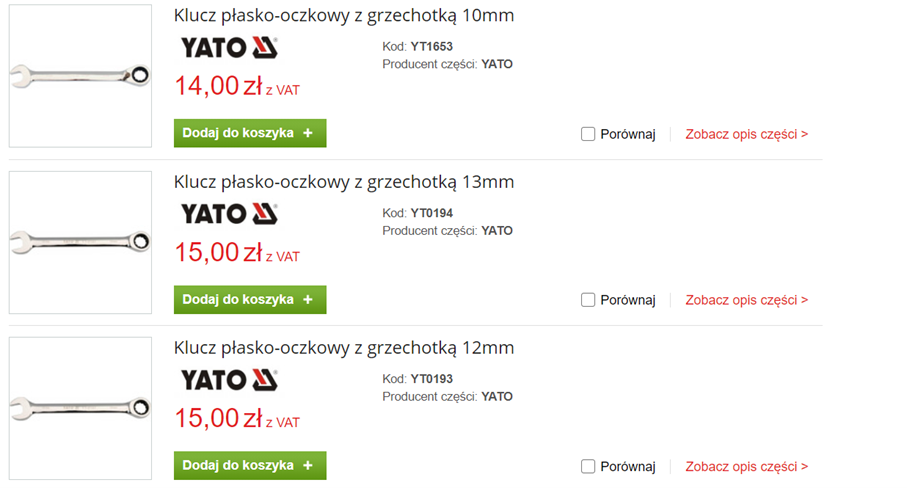Add the 10mm wrench to cart
Image resolution: width=907 pixels, height=488 pixels.
[x=249, y=133]
